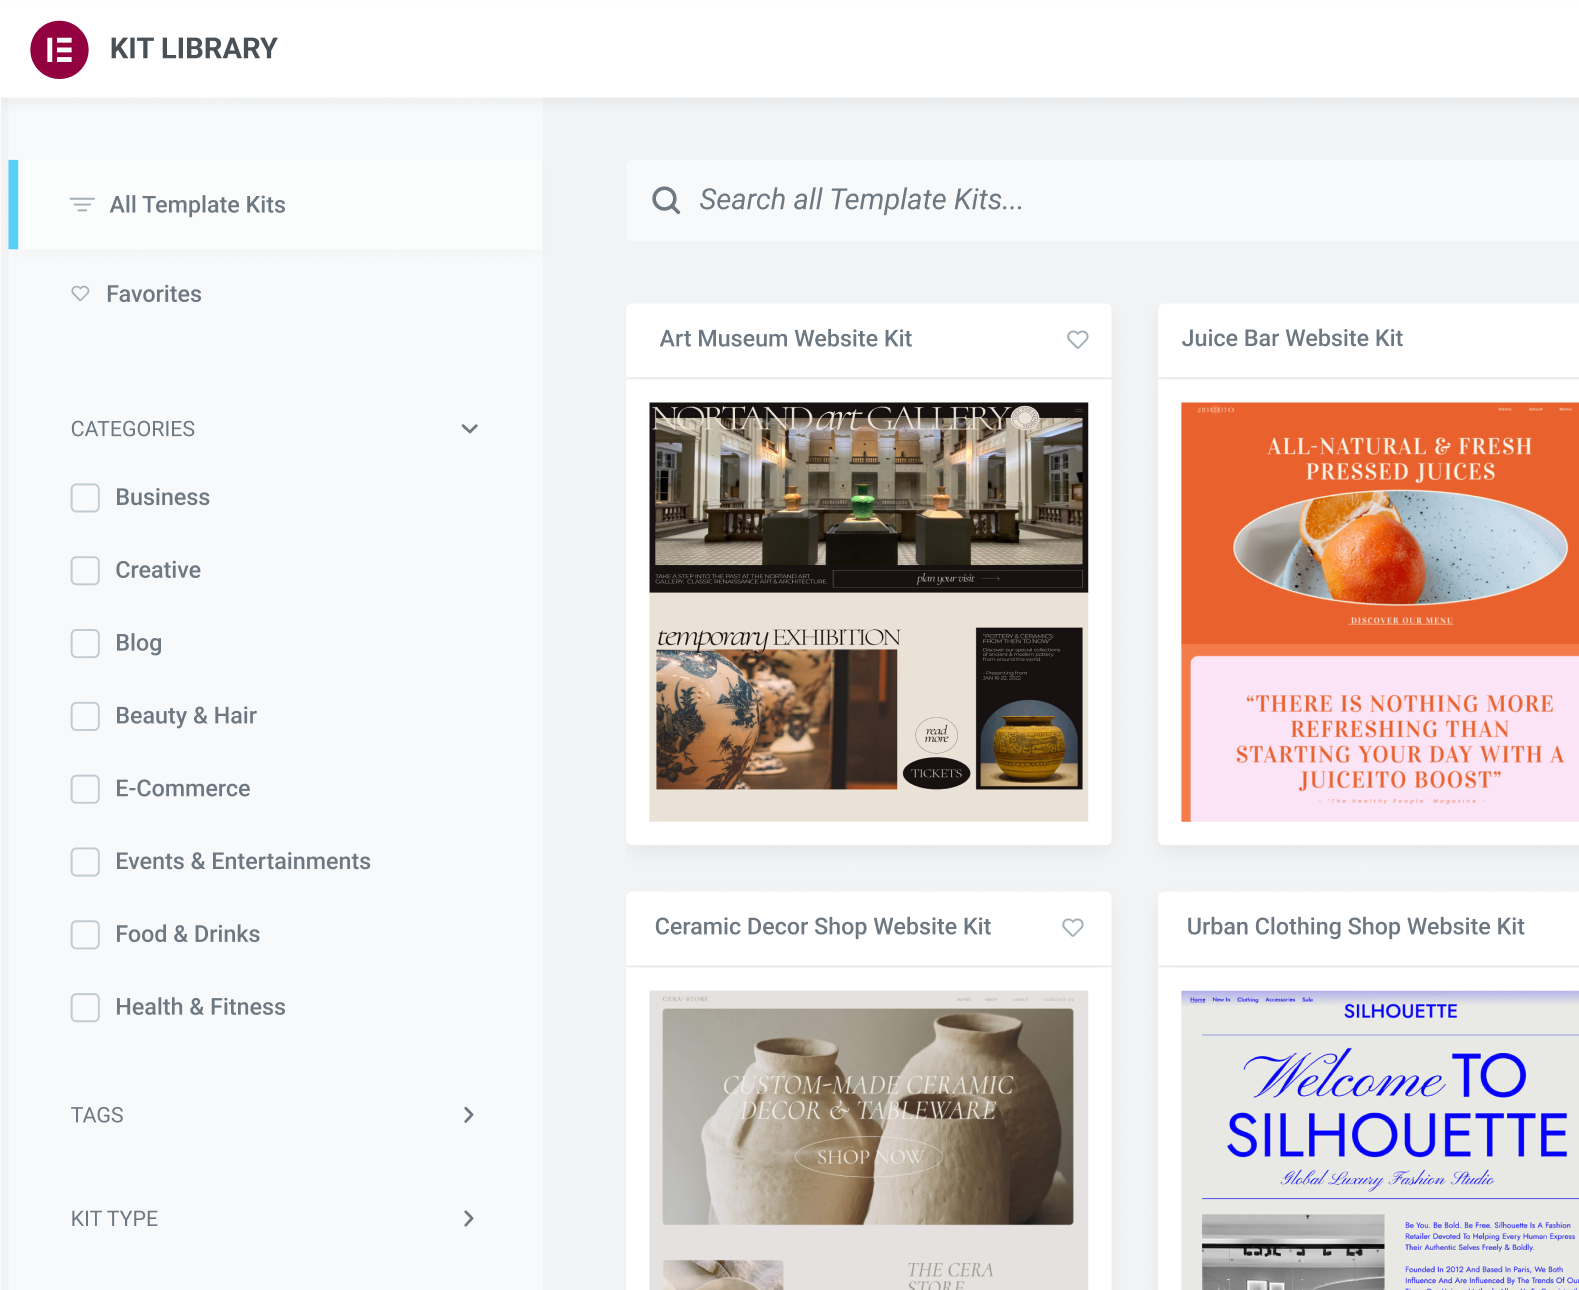This screenshot has width=1579, height=1290.
Task: Click heart icon on Ceramic Decor Shop kit
Action: pyautogui.click(x=1072, y=927)
